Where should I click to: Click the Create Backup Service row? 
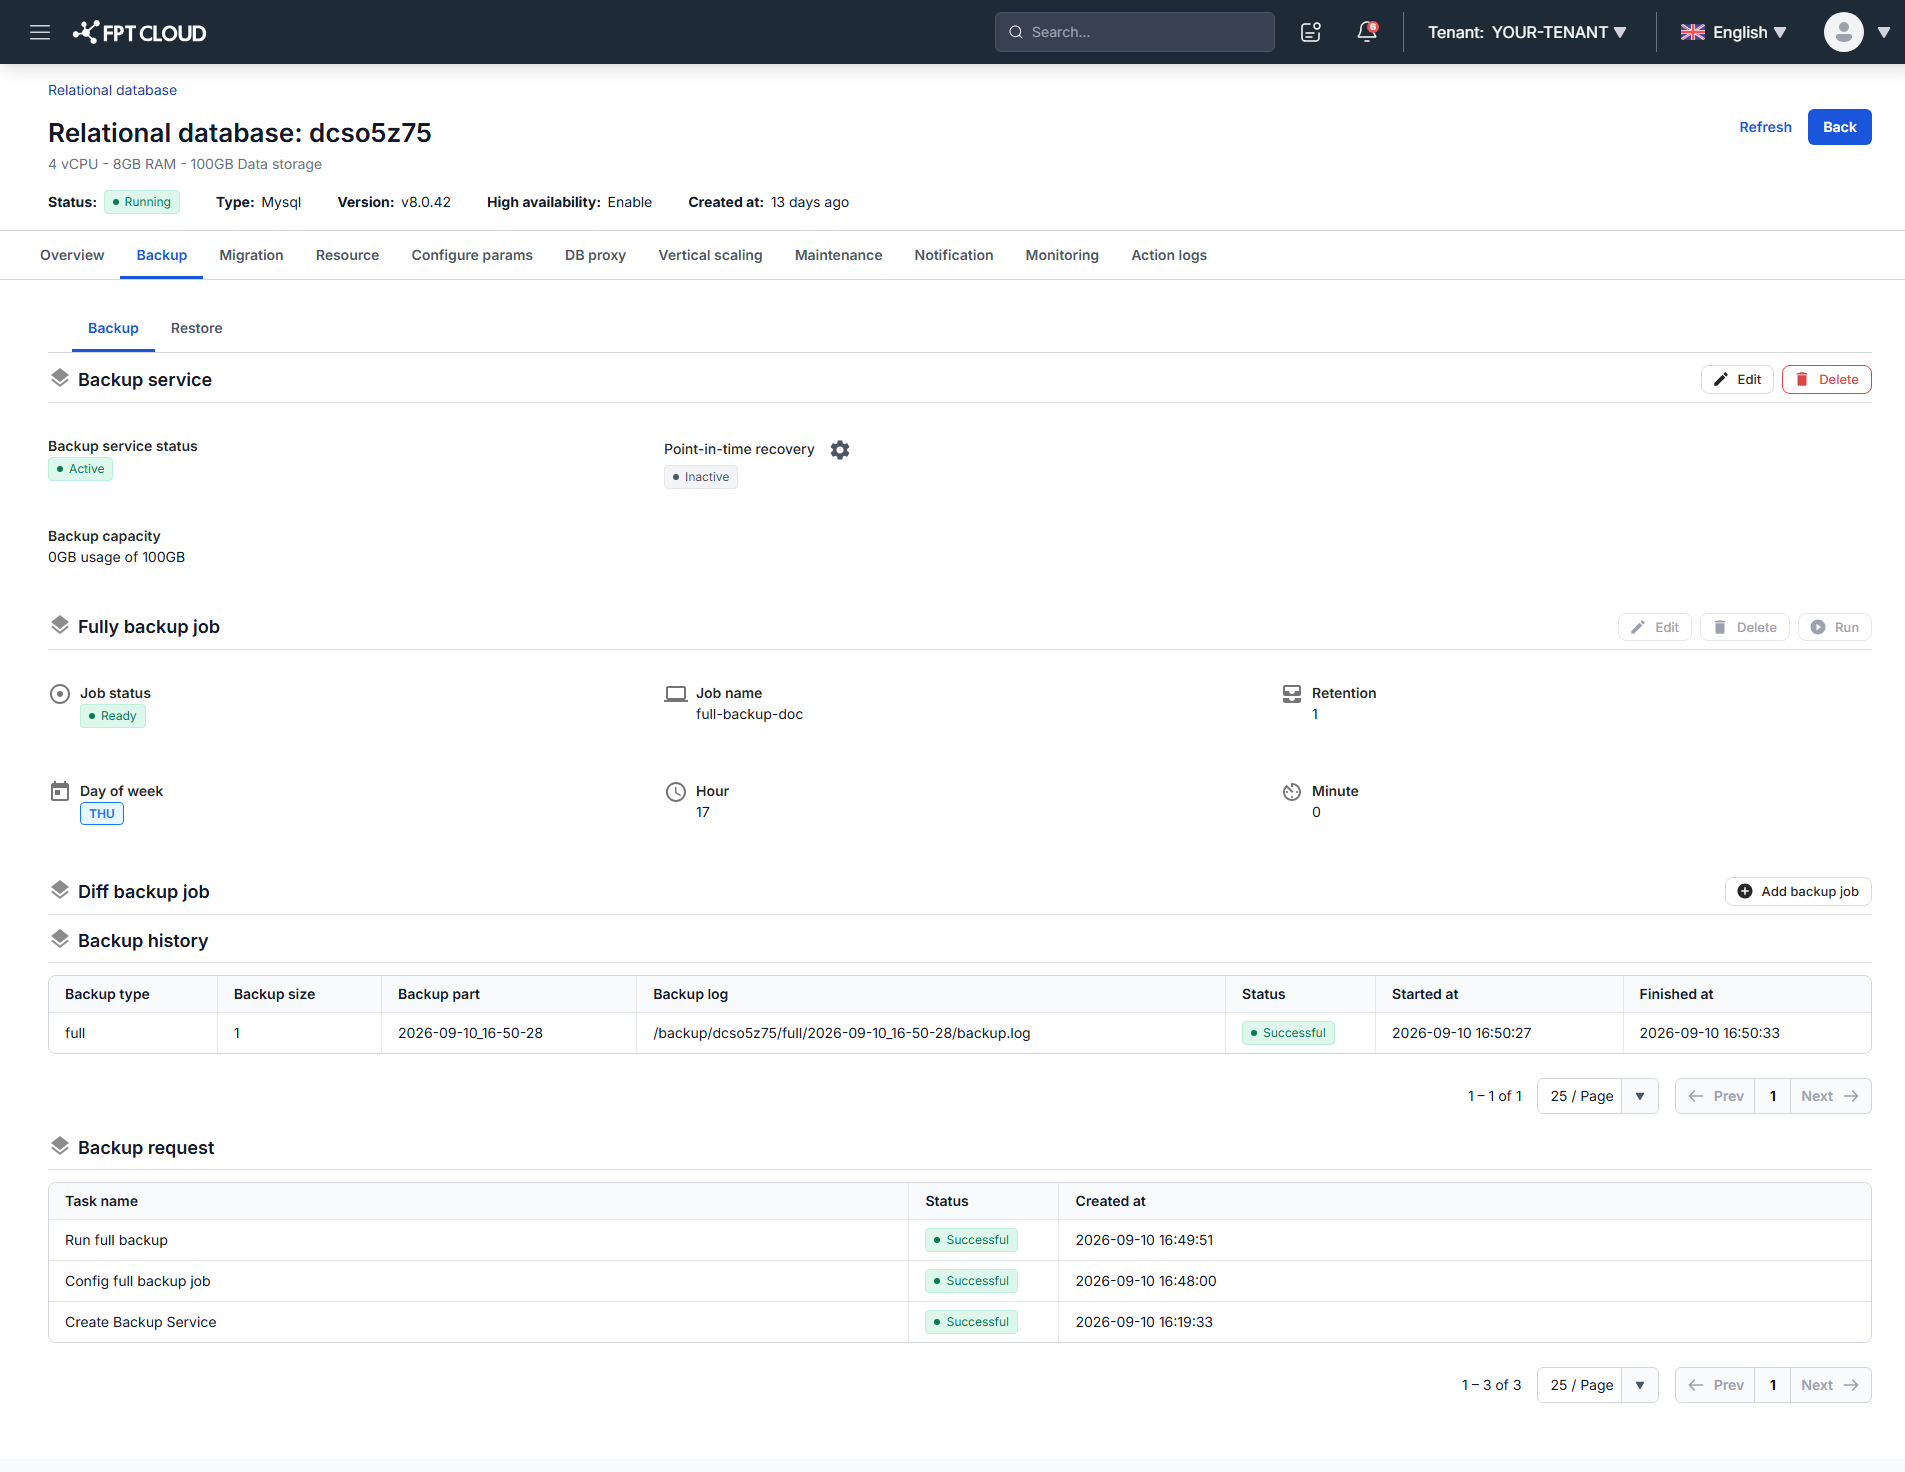pos(959,1322)
